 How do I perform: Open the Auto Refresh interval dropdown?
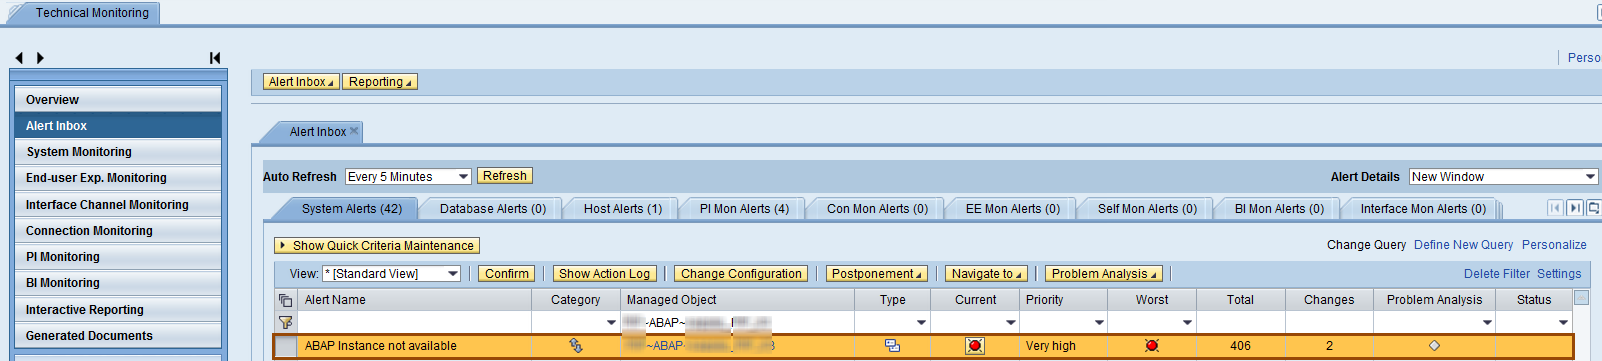(463, 177)
